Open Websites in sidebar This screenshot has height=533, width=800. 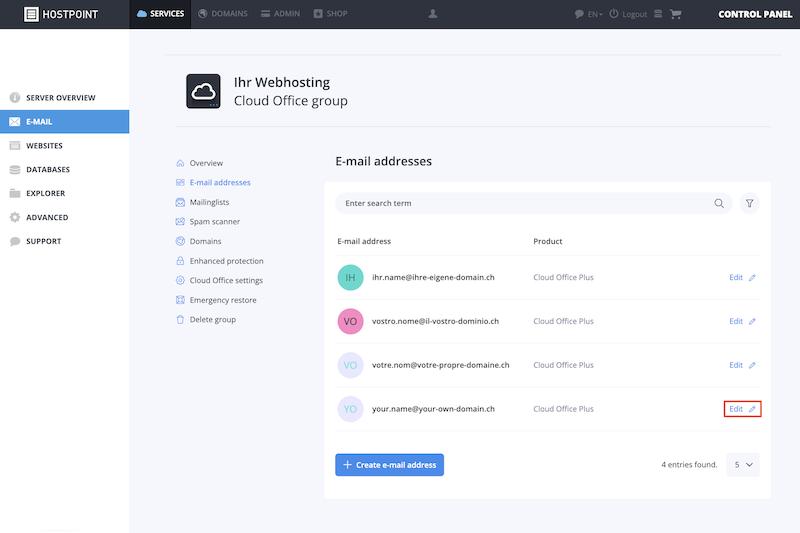click(64, 145)
